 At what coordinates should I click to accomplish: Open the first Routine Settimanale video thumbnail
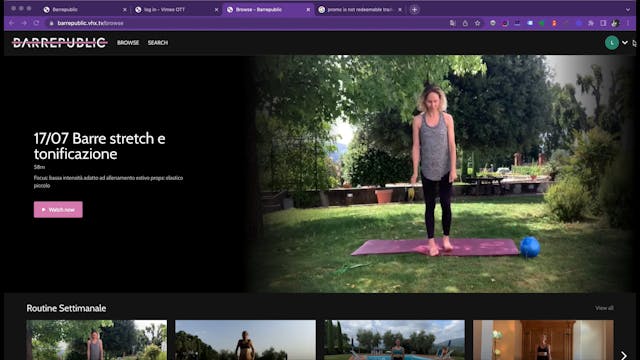(97, 340)
